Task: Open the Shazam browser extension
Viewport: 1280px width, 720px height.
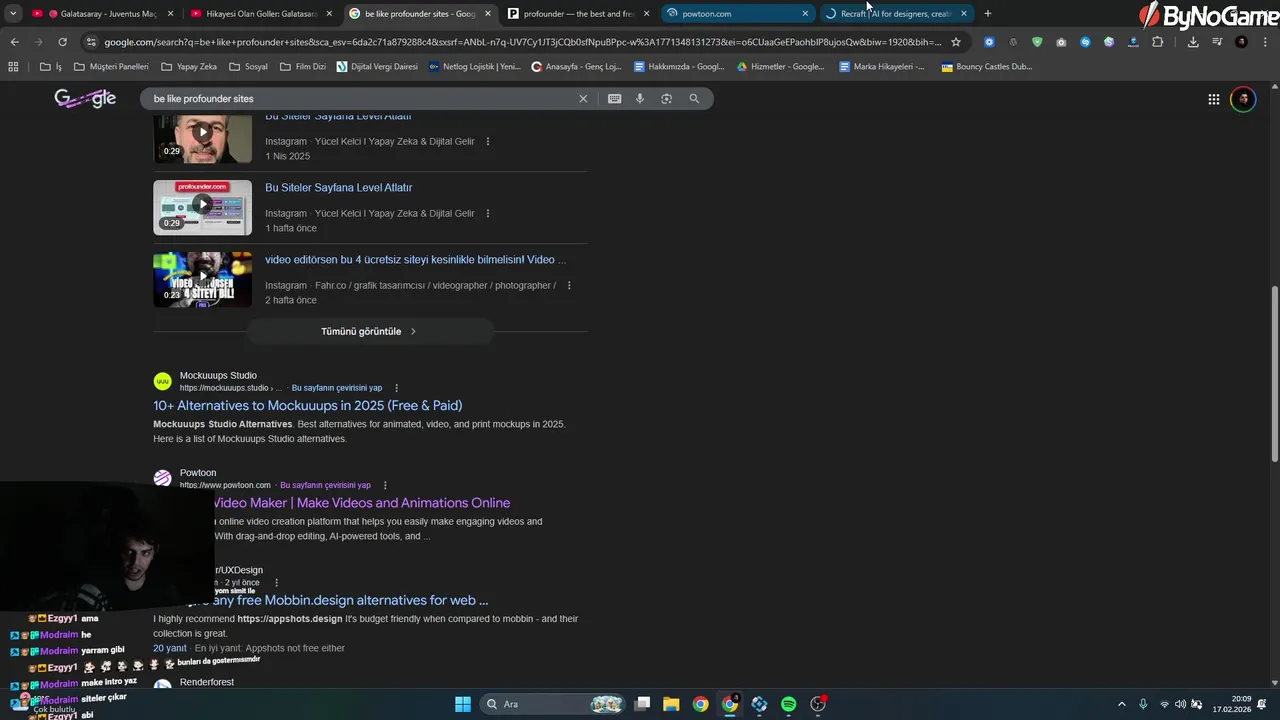Action: coord(1085,42)
